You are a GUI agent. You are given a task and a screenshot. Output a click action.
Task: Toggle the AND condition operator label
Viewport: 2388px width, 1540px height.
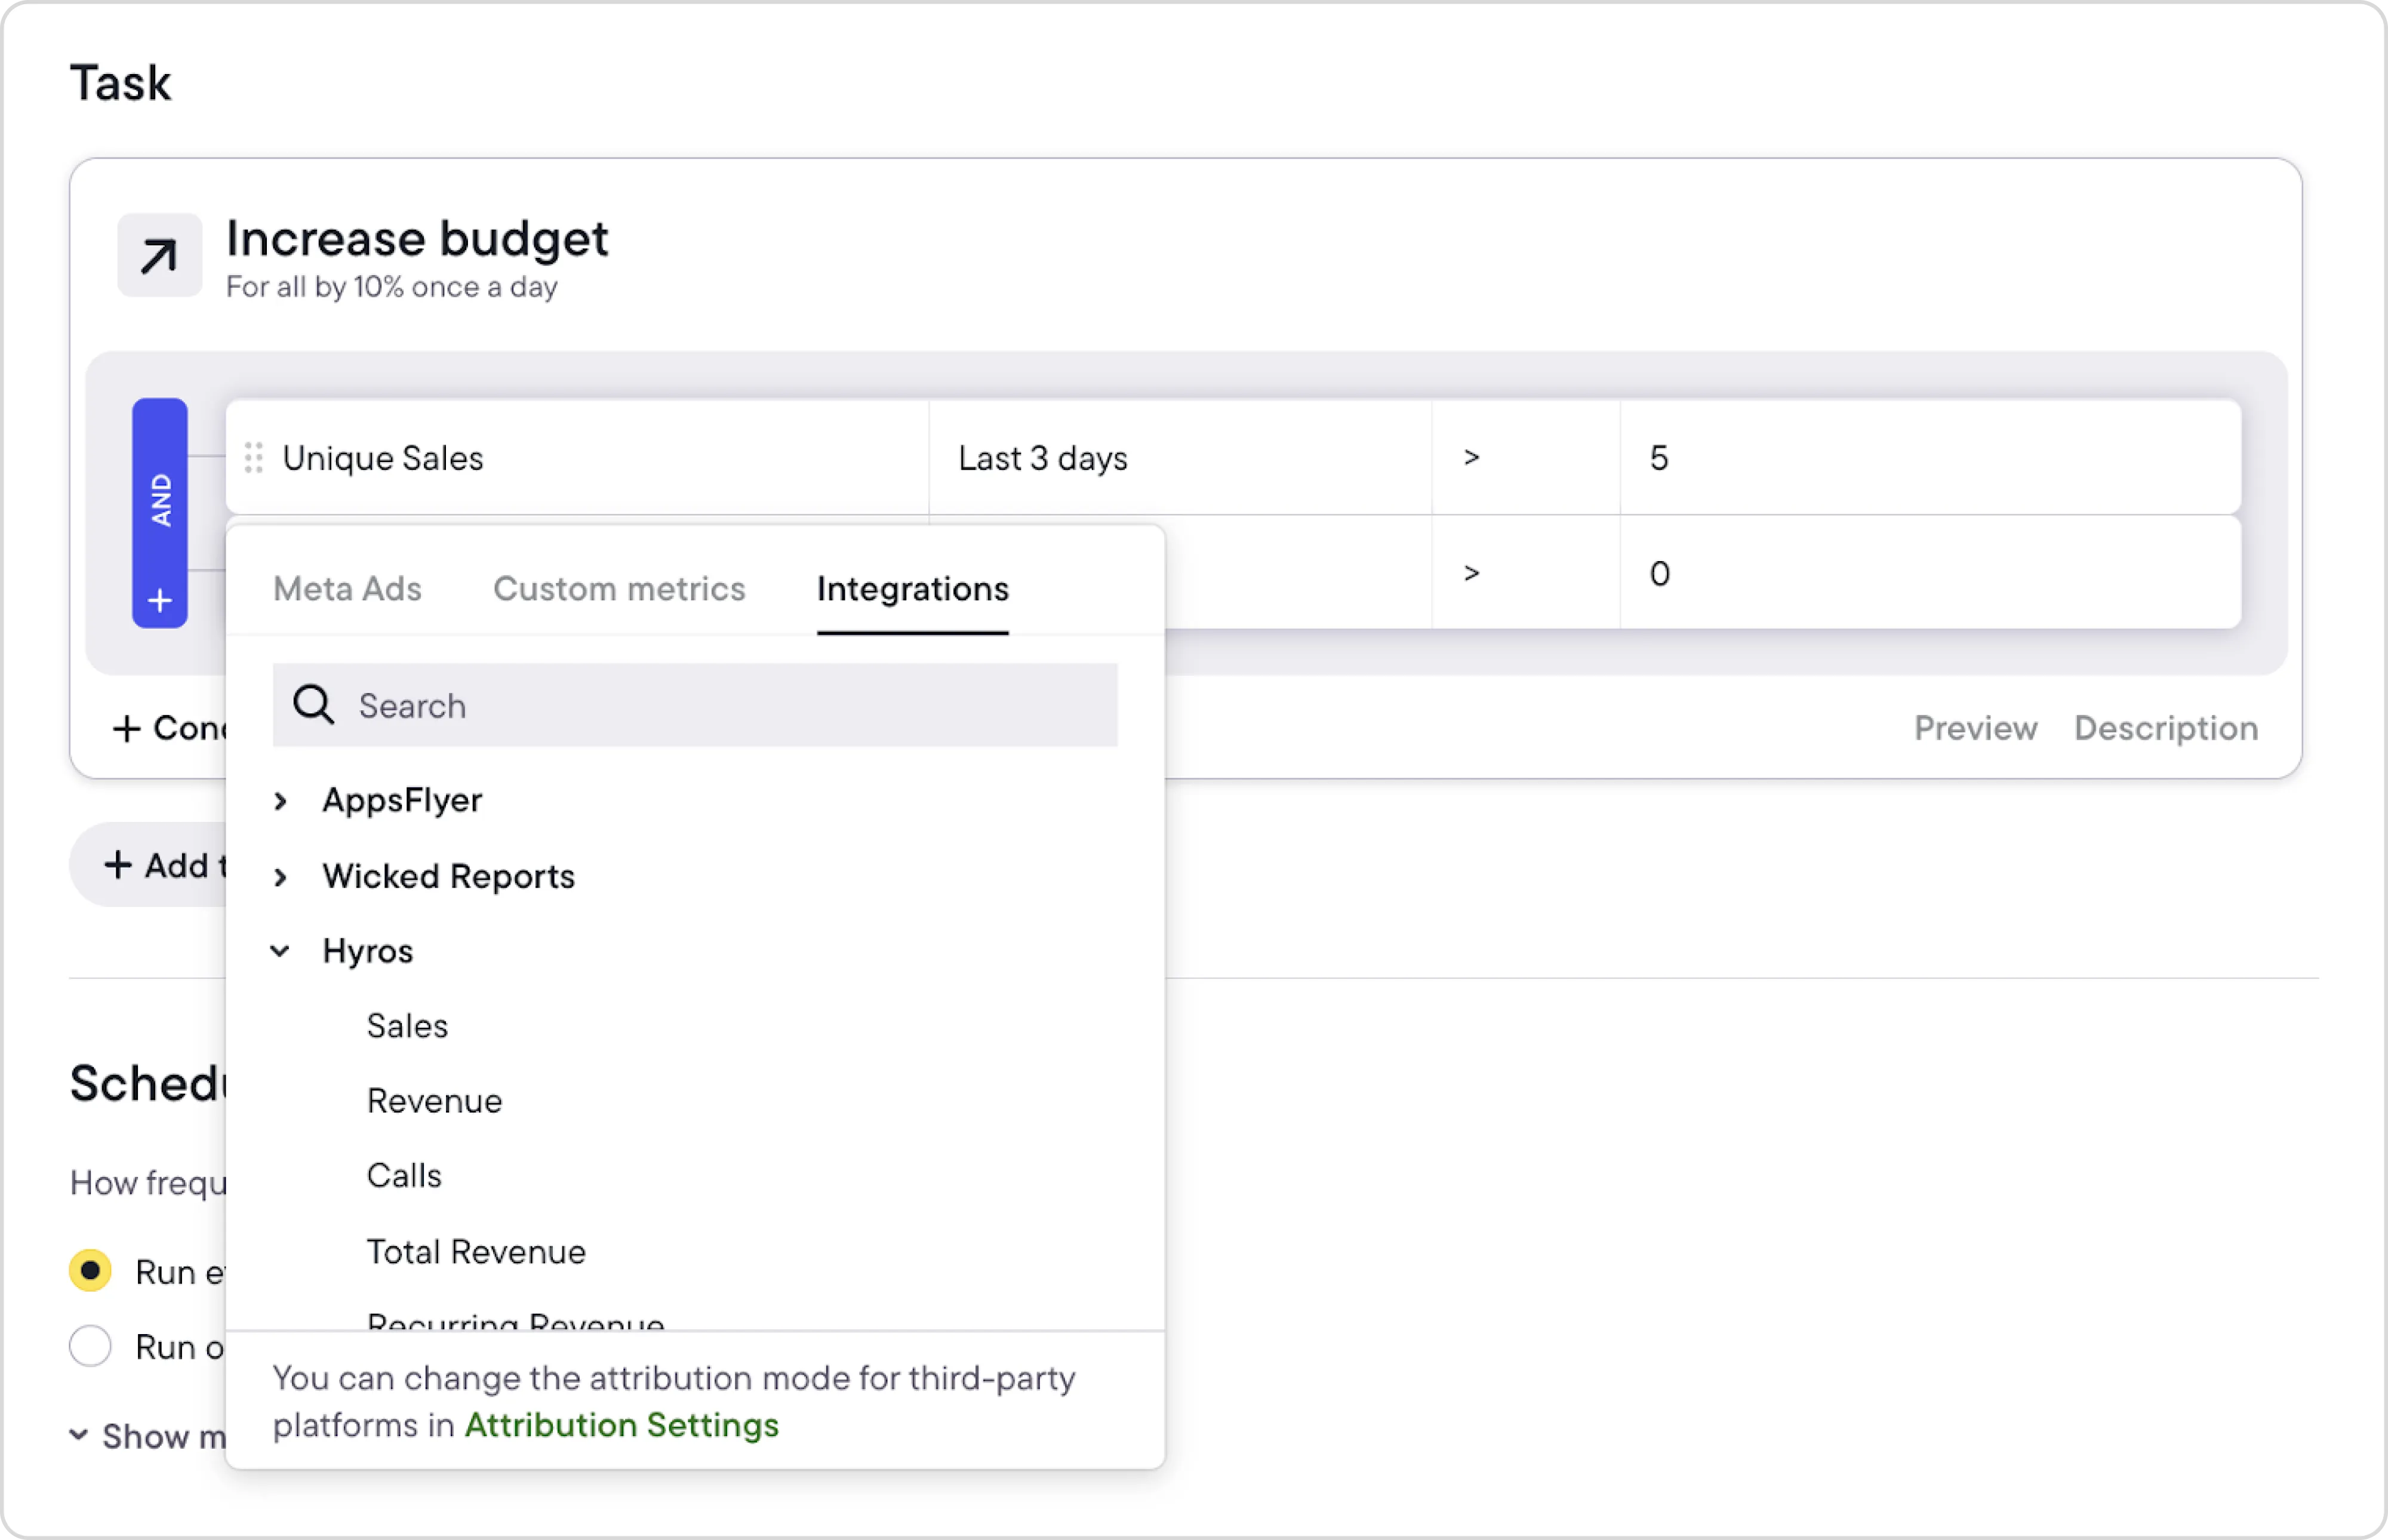point(160,500)
